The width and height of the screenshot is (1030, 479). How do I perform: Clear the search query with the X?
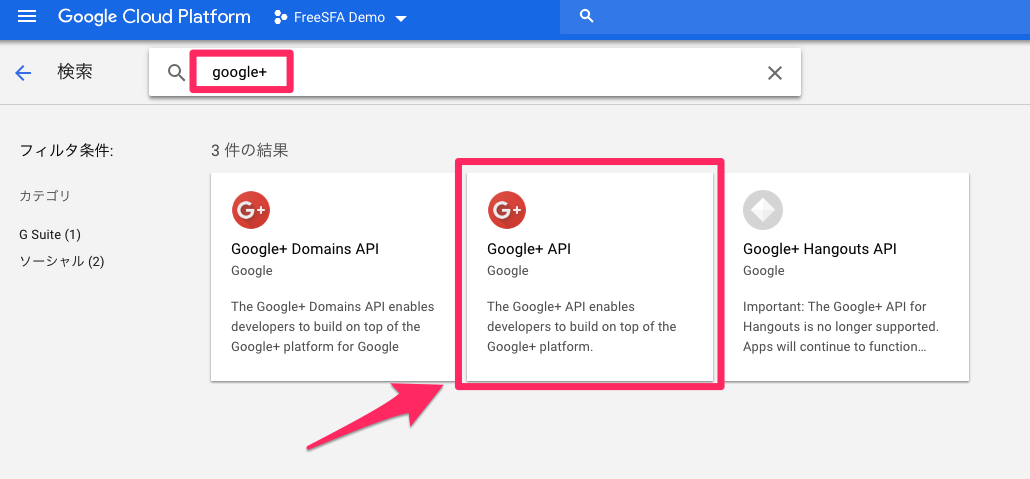(774, 73)
